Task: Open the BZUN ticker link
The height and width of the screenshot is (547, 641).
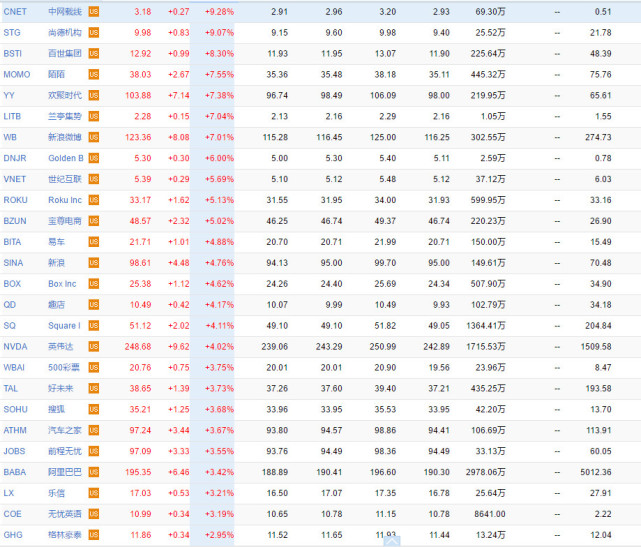Action: coord(15,221)
